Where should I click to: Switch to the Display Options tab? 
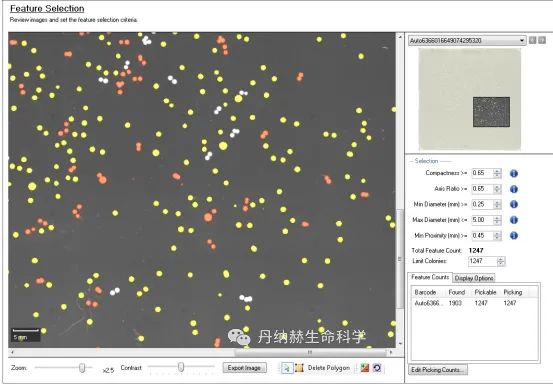click(x=474, y=278)
